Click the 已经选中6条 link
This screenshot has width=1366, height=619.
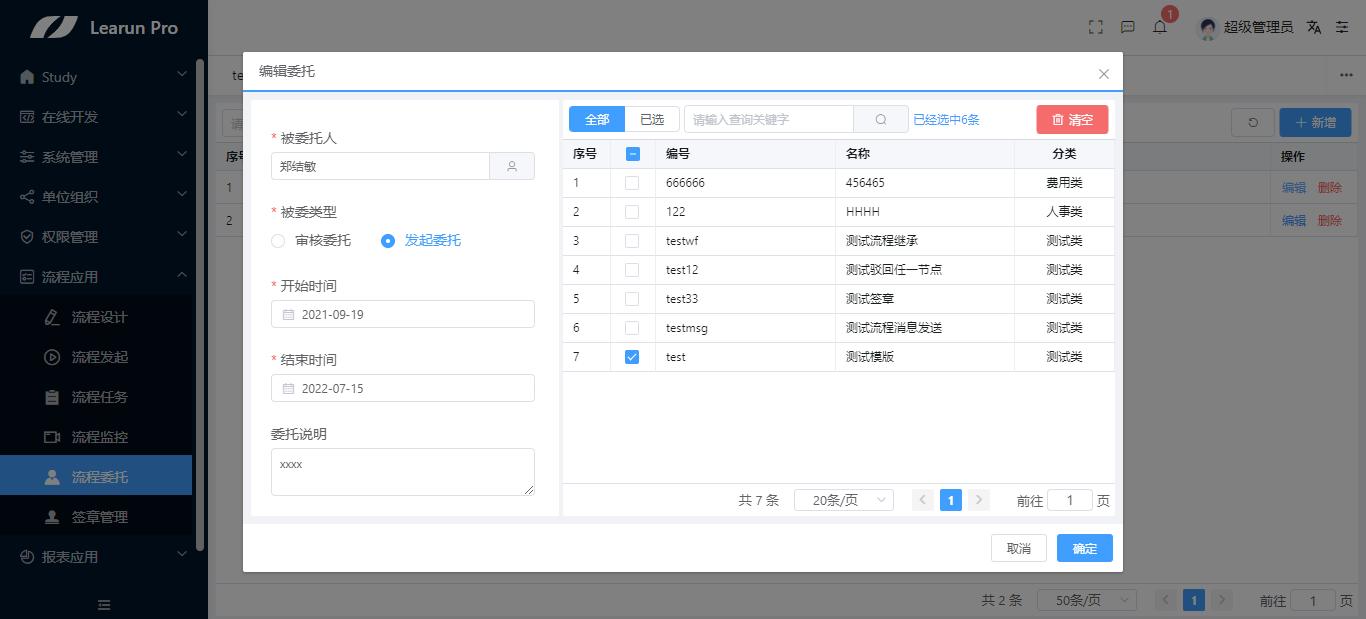[945, 118]
